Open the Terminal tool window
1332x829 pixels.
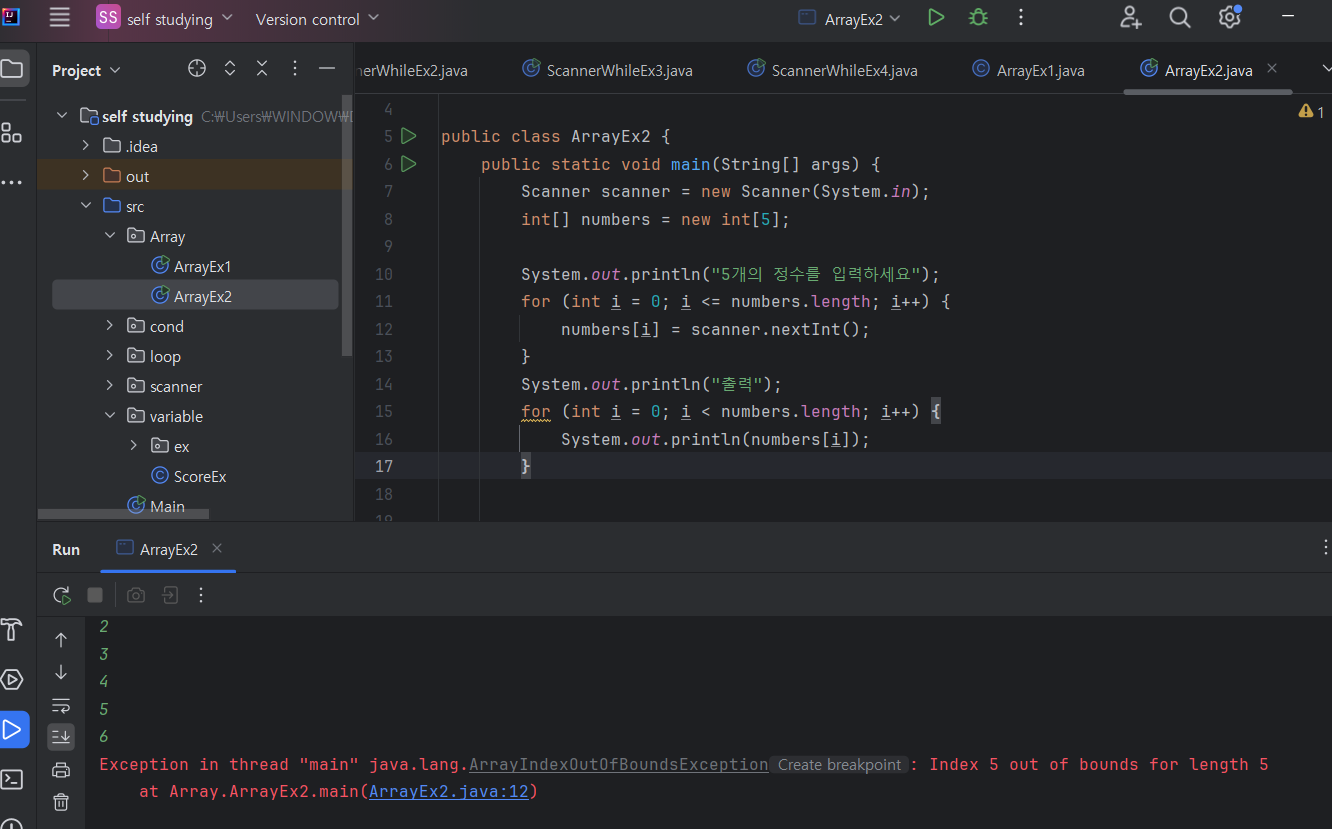[12, 779]
